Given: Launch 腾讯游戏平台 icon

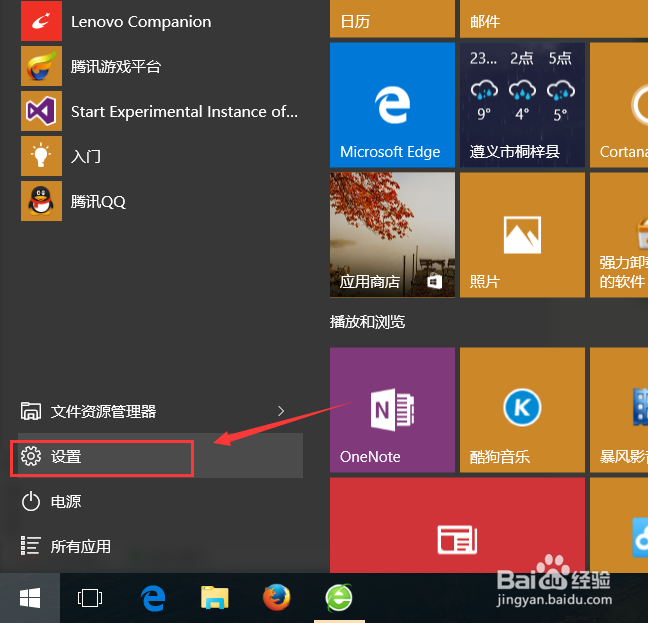Looking at the screenshot, I should [41, 66].
